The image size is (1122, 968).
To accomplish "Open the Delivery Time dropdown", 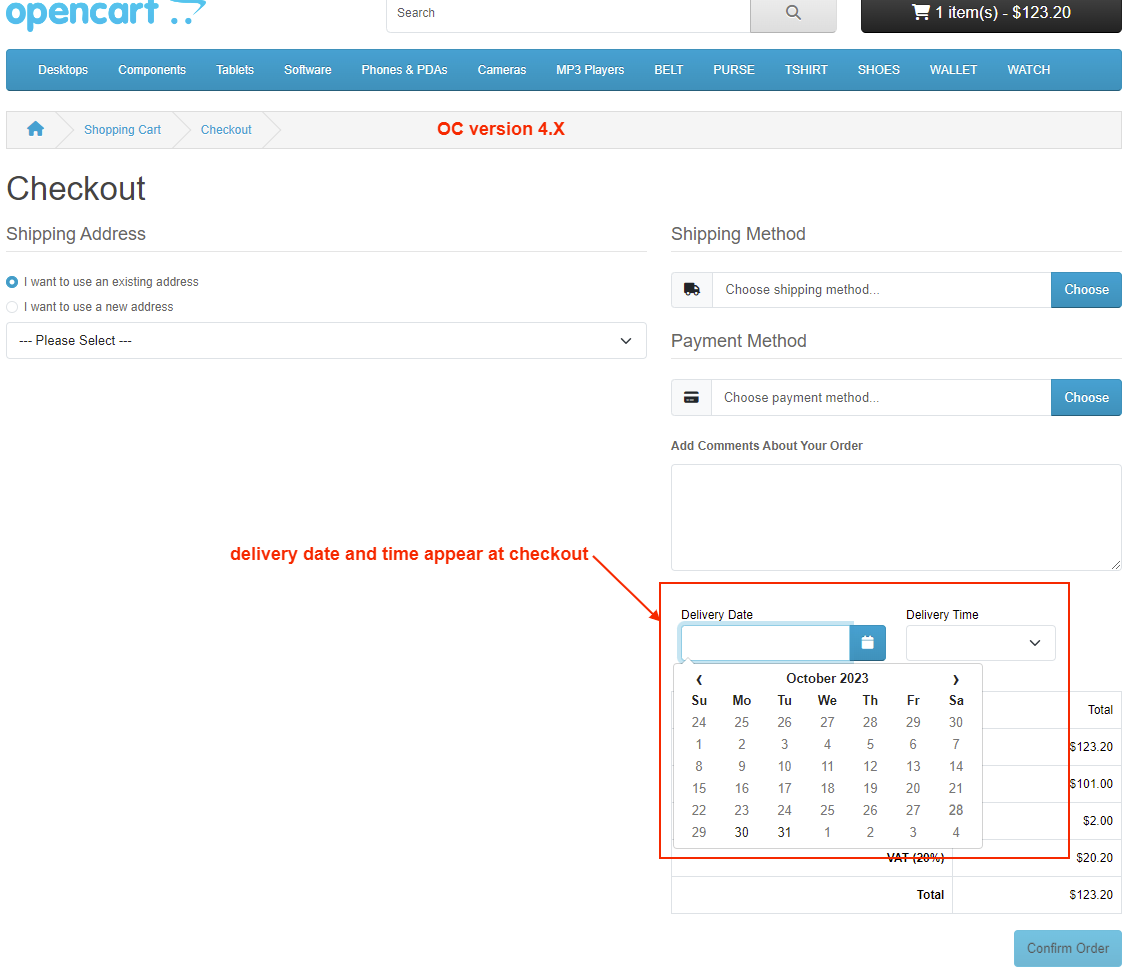I will [980, 643].
